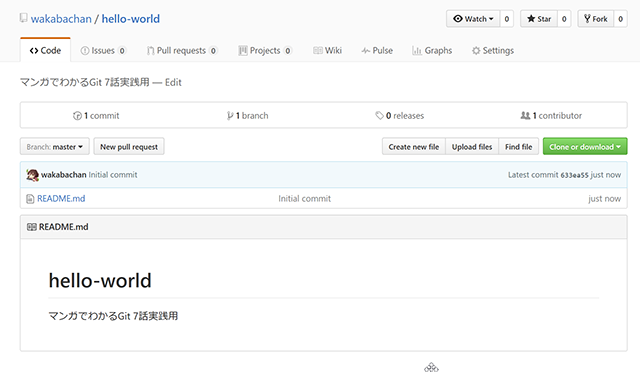
Task: Open latest commit hash 633ea55
Action: pos(574,175)
